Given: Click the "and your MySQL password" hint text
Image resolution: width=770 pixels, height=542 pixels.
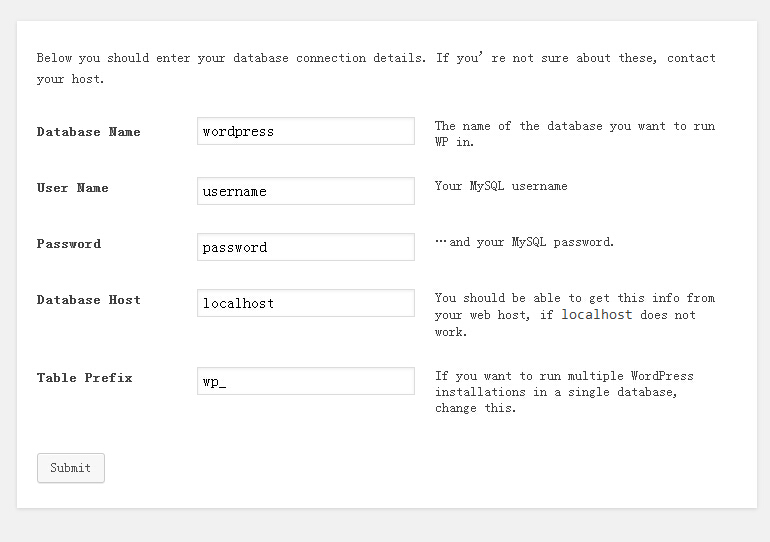Looking at the screenshot, I should [530, 242].
